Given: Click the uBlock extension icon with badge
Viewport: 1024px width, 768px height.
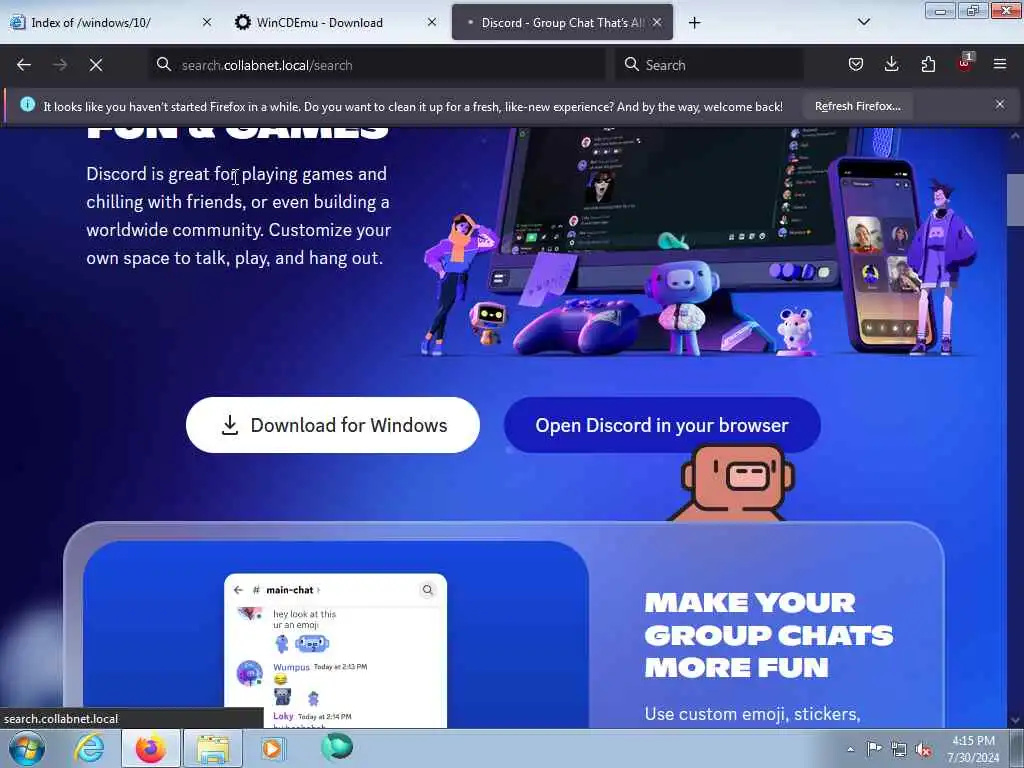Looking at the screenshot, I should tap(965, 63).
